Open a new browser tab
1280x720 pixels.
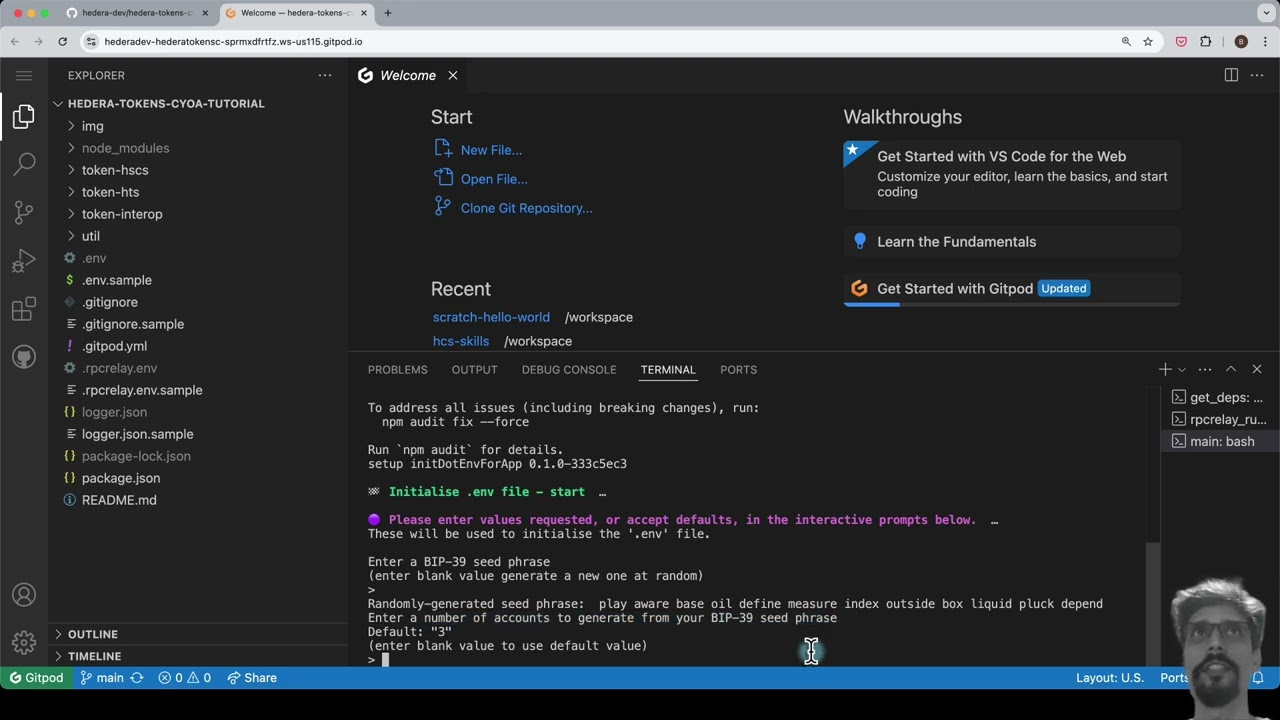[387, 13]
